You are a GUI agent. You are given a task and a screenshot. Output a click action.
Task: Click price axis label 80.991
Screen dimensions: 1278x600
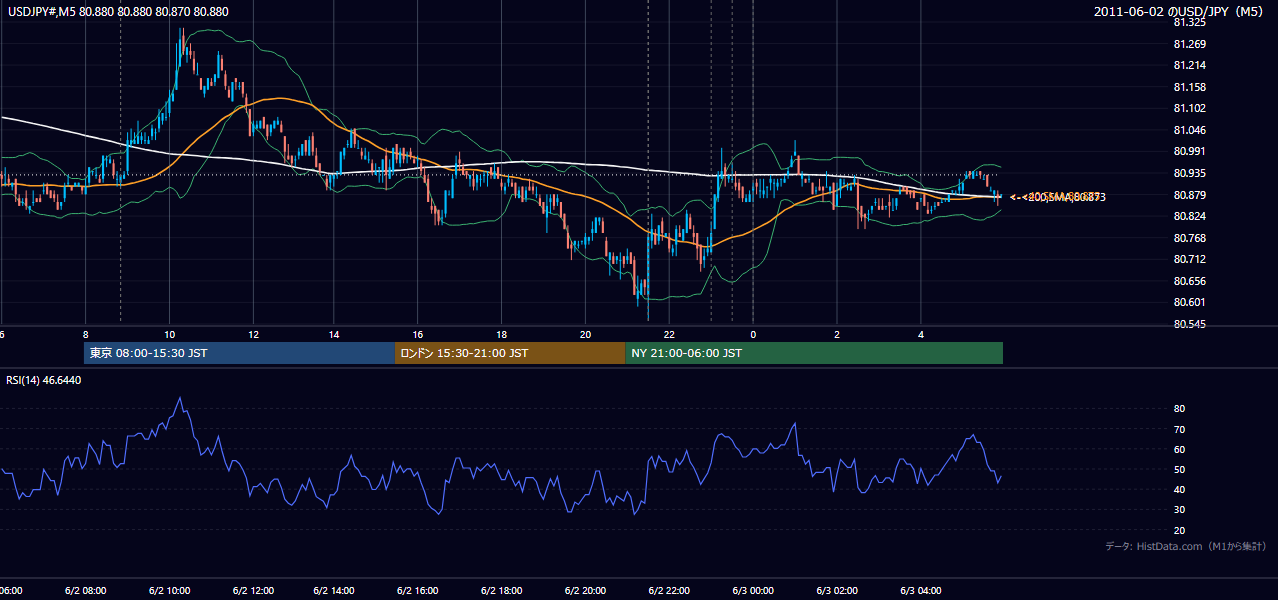click(x=1190, y=151)
